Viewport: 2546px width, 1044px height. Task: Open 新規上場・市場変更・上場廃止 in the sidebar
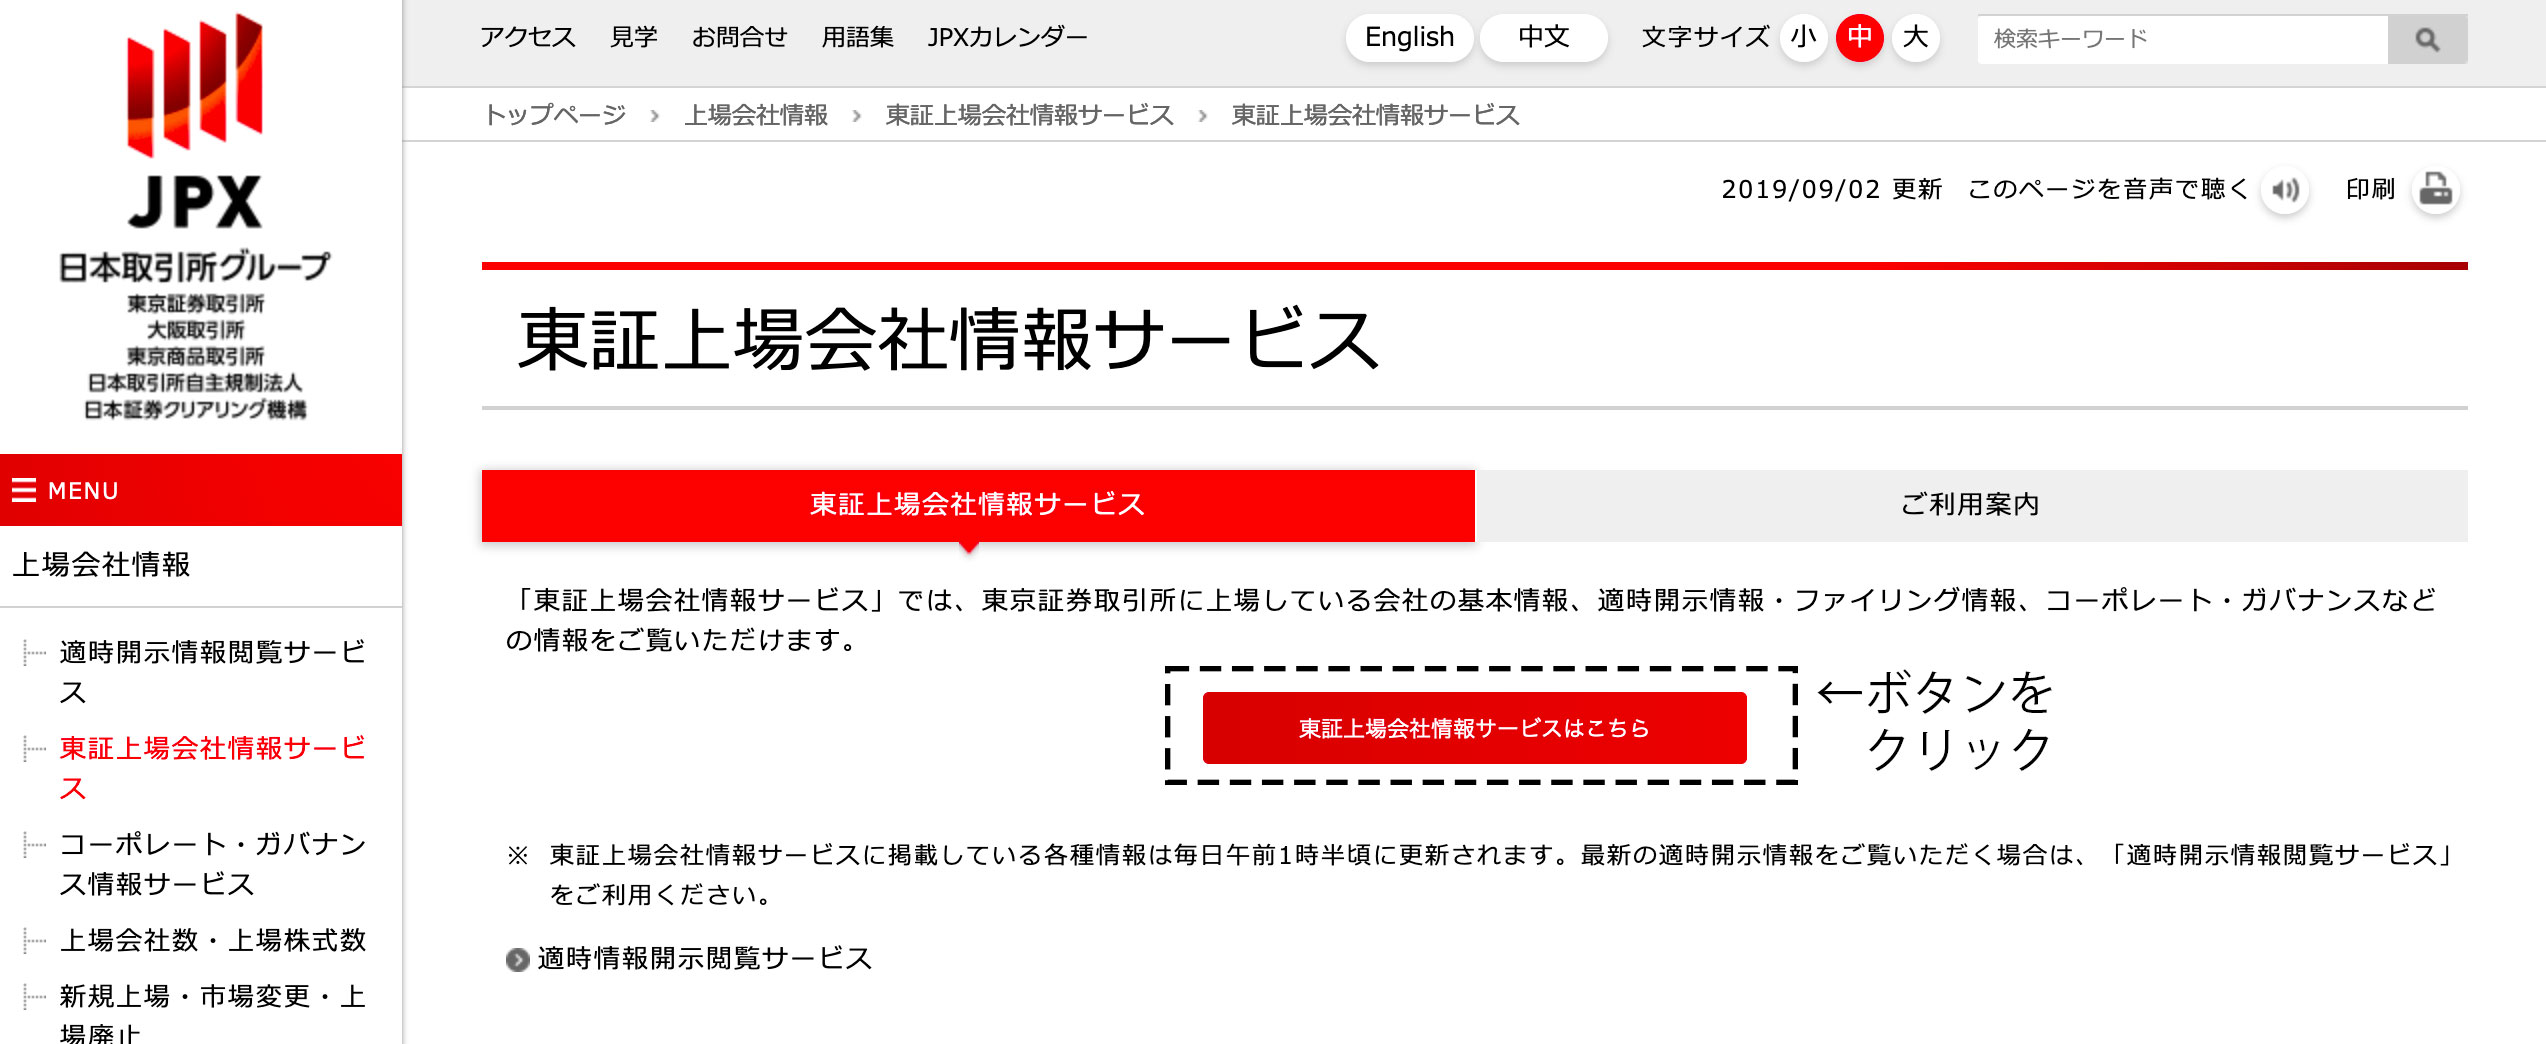[213, 1012]
